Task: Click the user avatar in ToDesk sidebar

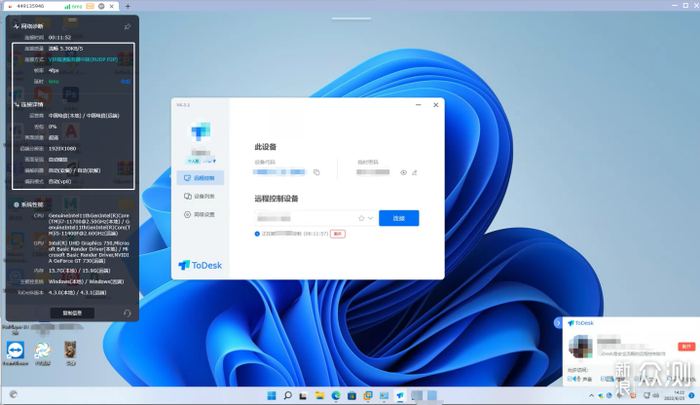Action: pyautogui.click(x=200, y=131)
